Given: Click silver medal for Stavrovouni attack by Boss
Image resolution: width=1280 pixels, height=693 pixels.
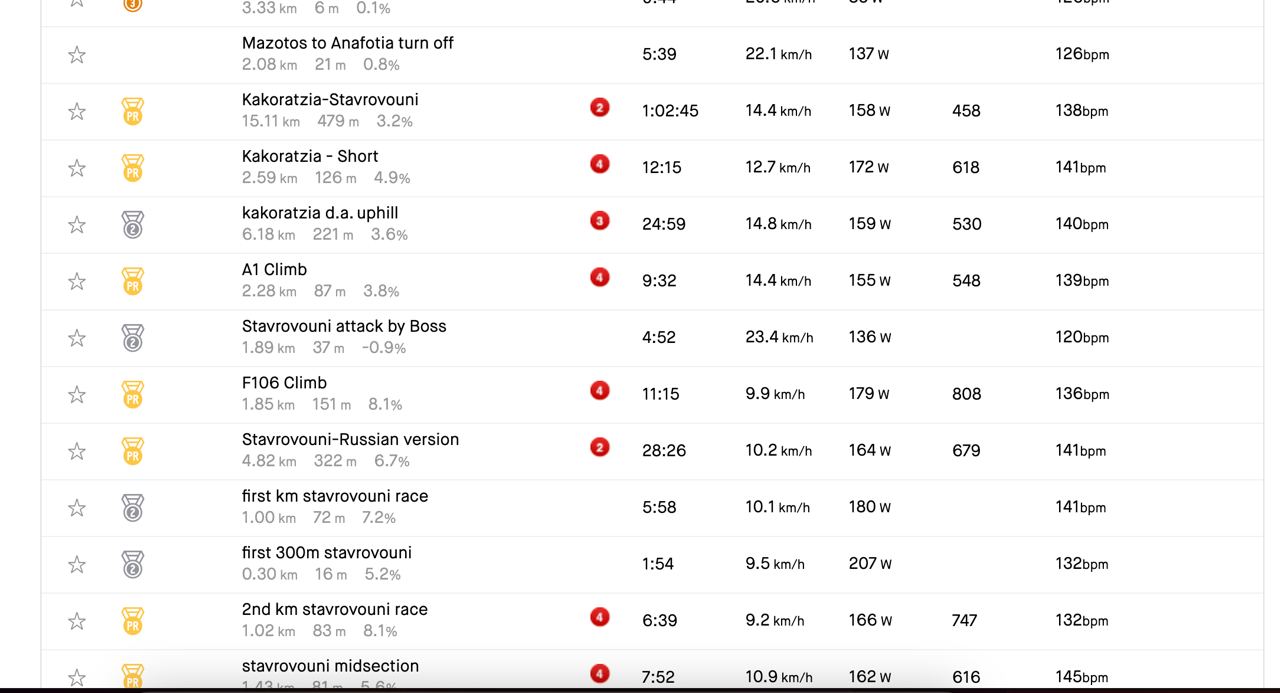Looking at the screenshot, I should tap(132, 338).
